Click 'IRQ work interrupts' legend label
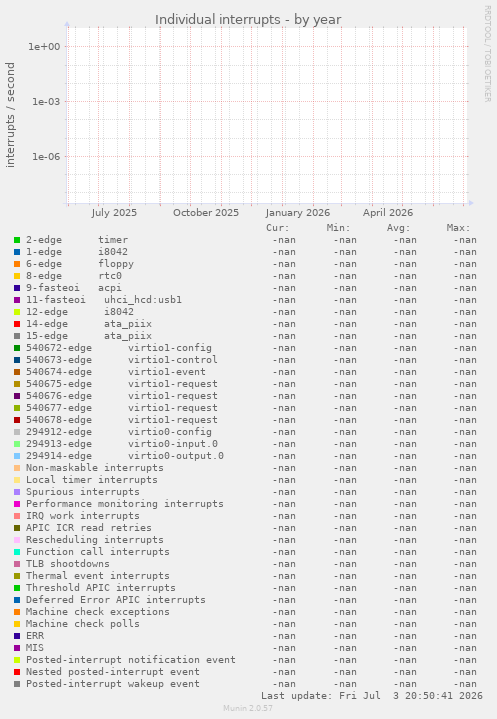Viewport: 497px width, 719px height. tap(83, 516)
